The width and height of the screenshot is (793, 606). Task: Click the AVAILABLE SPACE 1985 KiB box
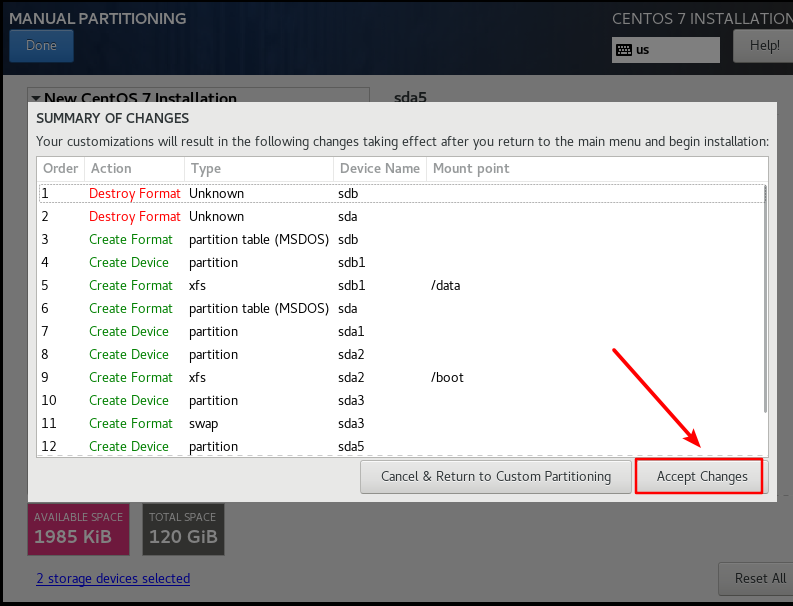(x=78, y=529)
